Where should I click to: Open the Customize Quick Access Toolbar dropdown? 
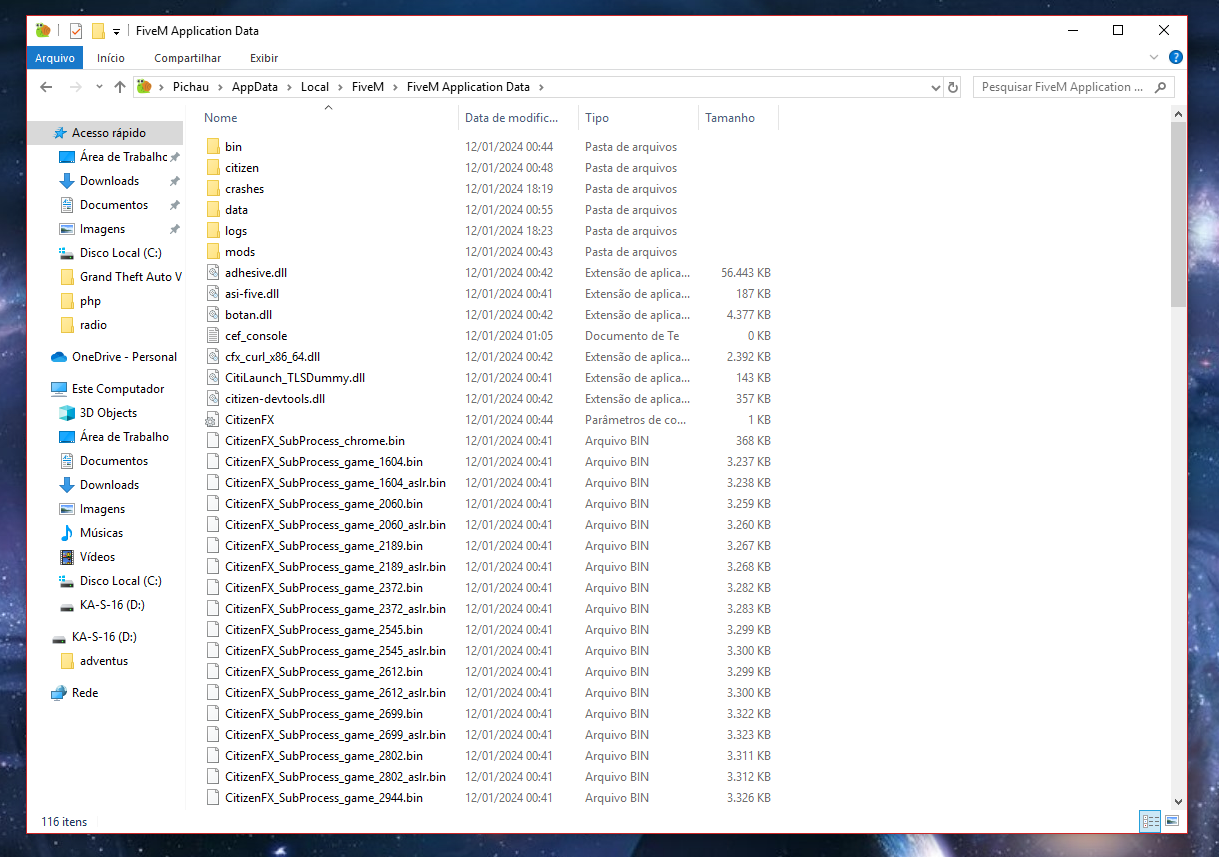coord(117,32)
